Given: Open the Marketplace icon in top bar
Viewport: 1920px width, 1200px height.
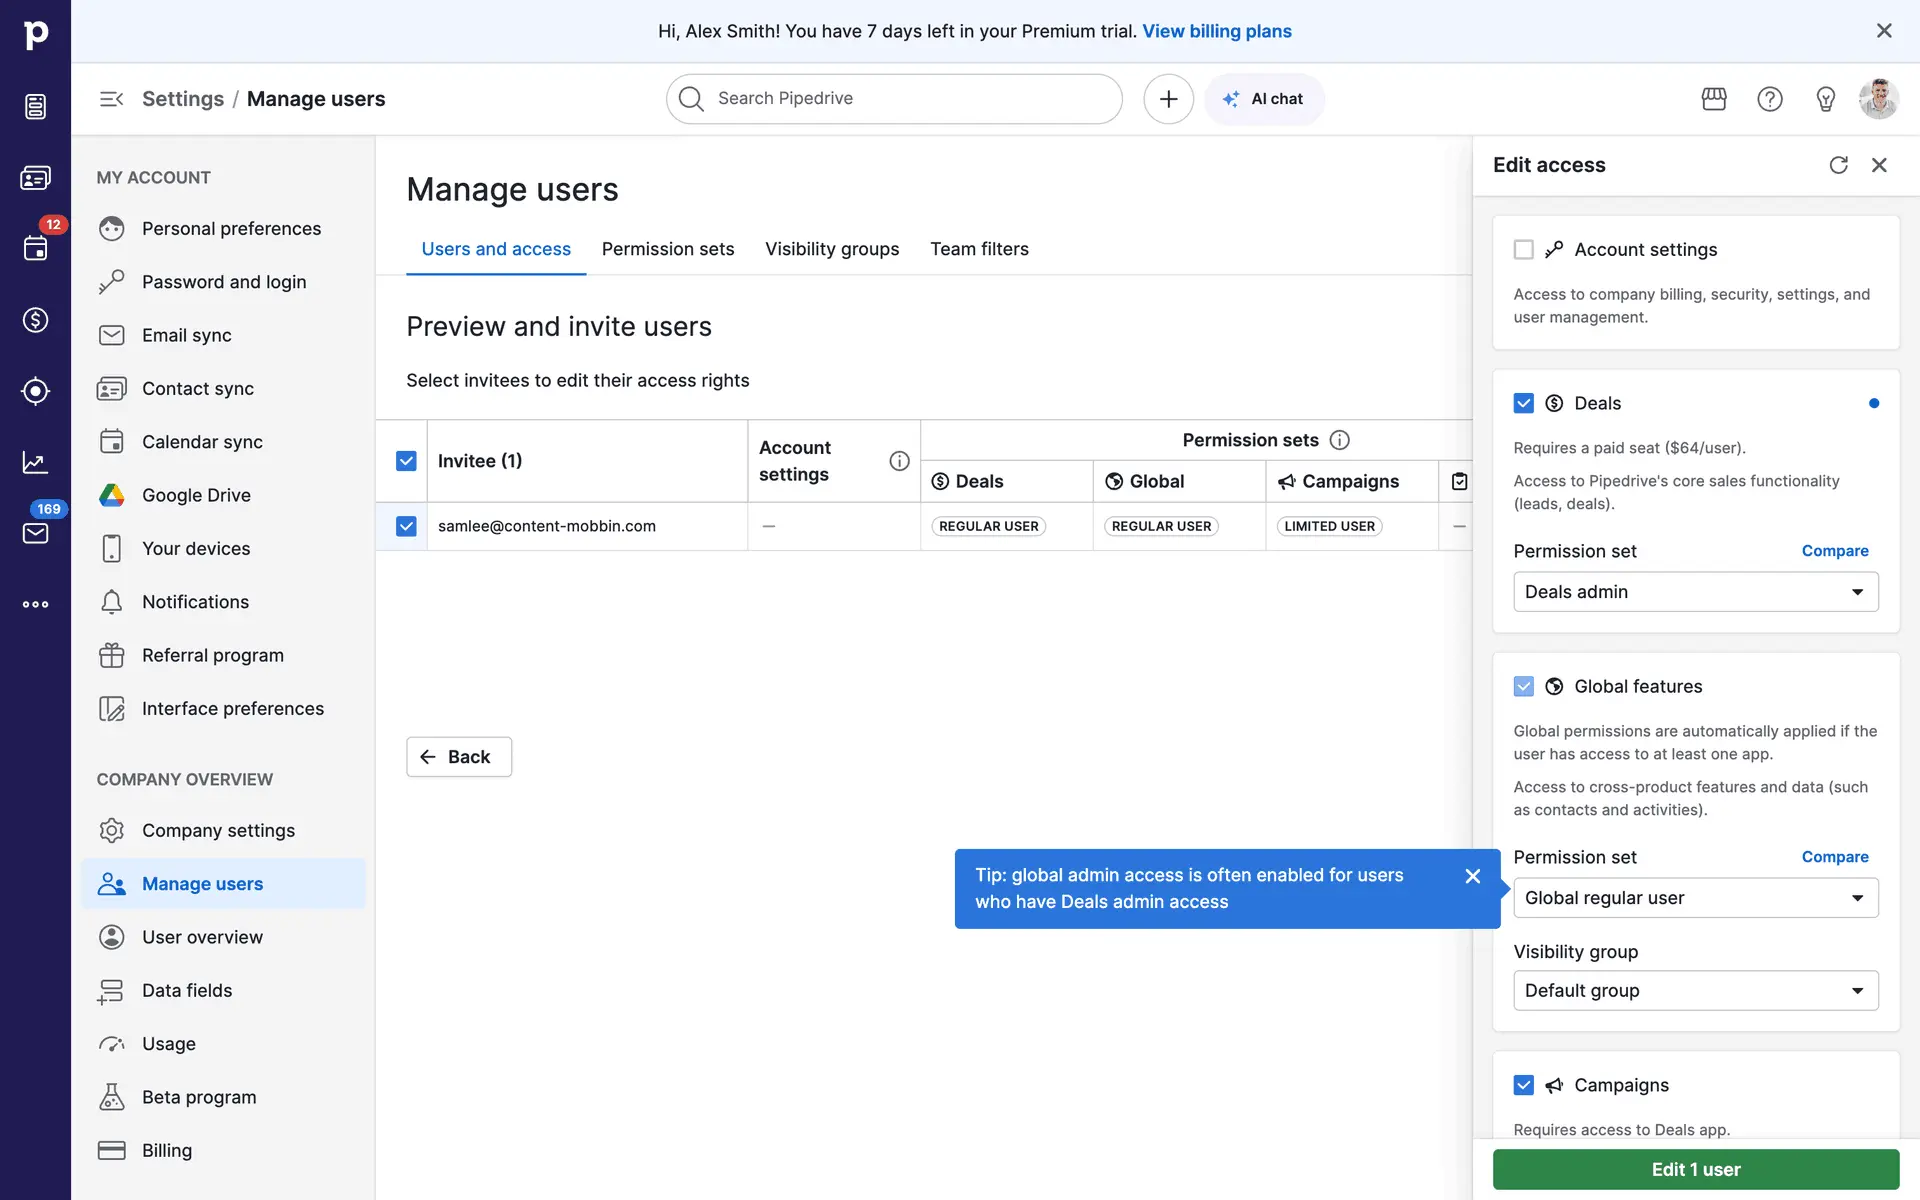Looking at the screenshot, I should (1714, 99).
